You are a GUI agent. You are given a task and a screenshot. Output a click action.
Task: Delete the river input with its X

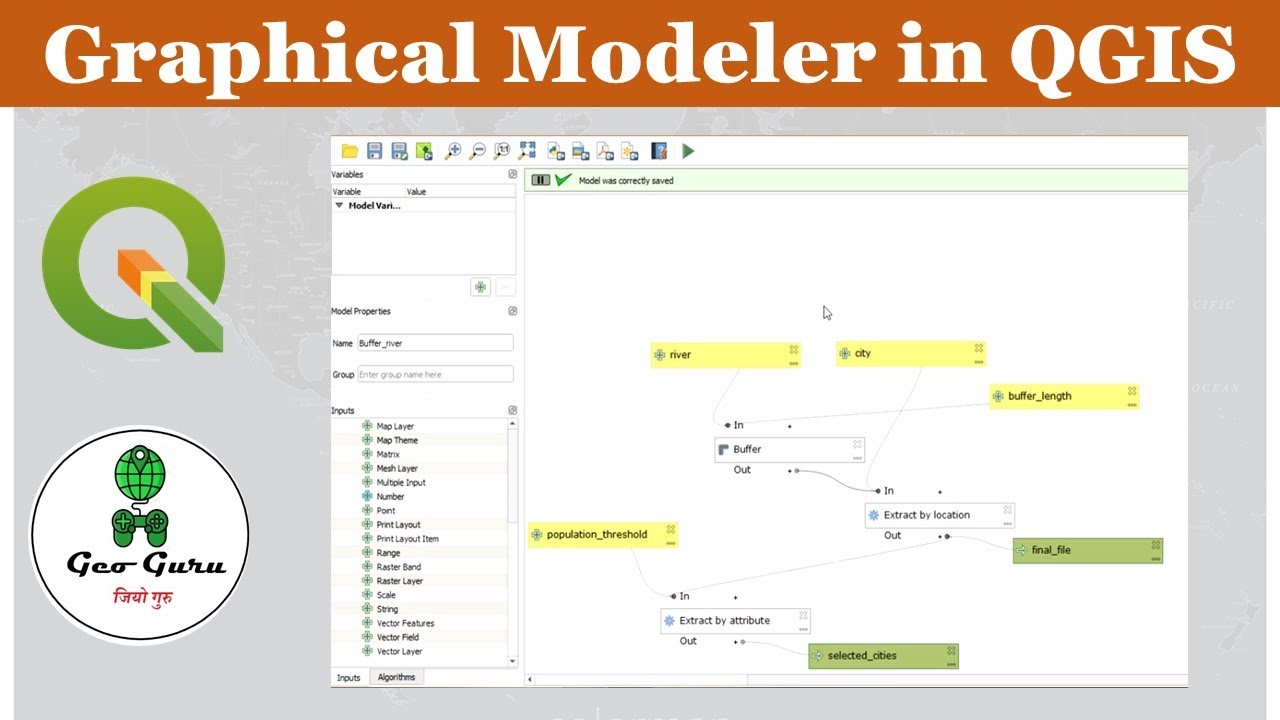pos(793,349)
